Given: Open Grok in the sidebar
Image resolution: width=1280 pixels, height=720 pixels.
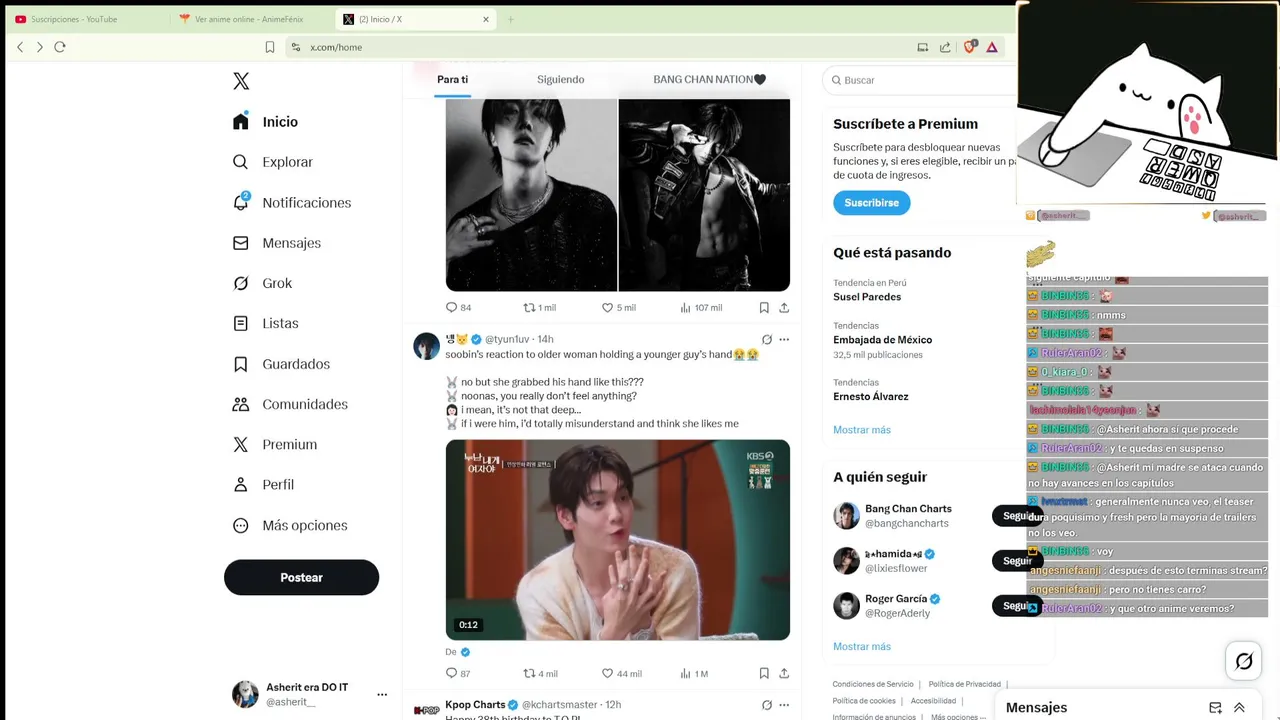Looking at the screenshot, I should (x=262, y=283).
